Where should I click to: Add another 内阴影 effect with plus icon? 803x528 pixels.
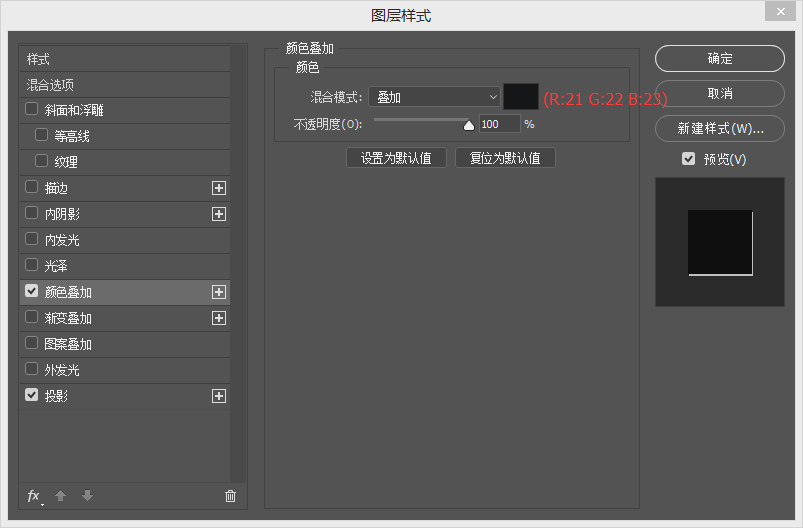click(219, 214)
